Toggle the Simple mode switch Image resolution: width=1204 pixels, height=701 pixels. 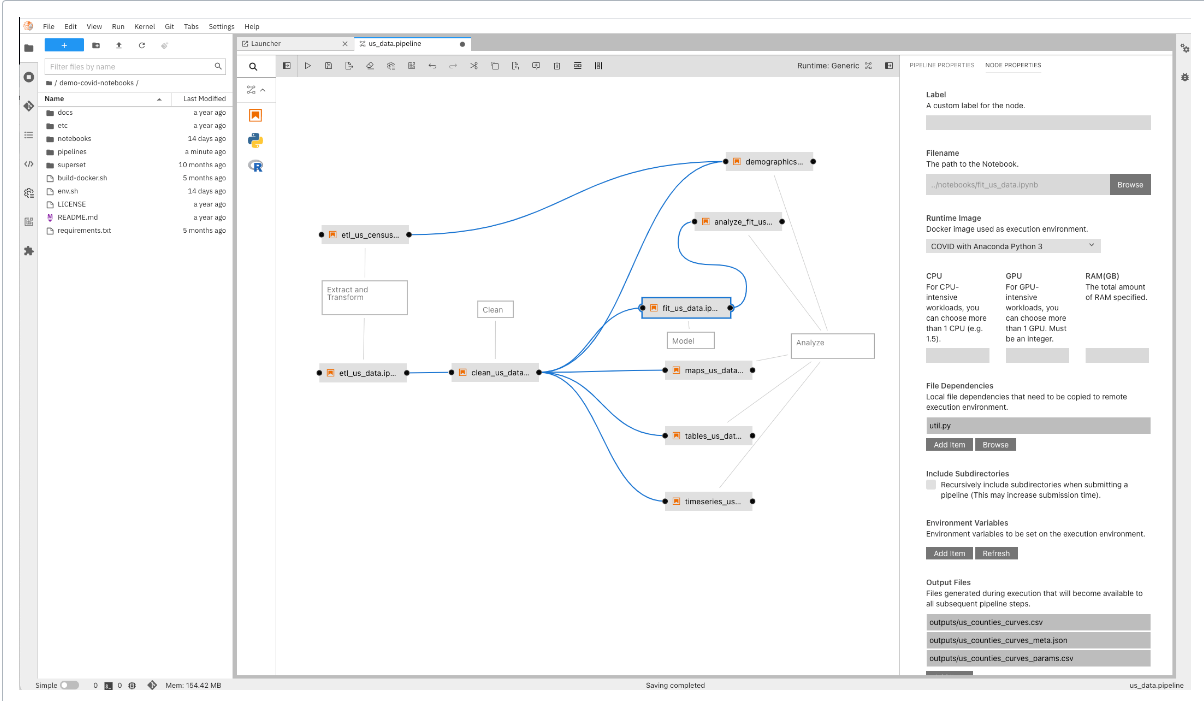coord(69,685)
